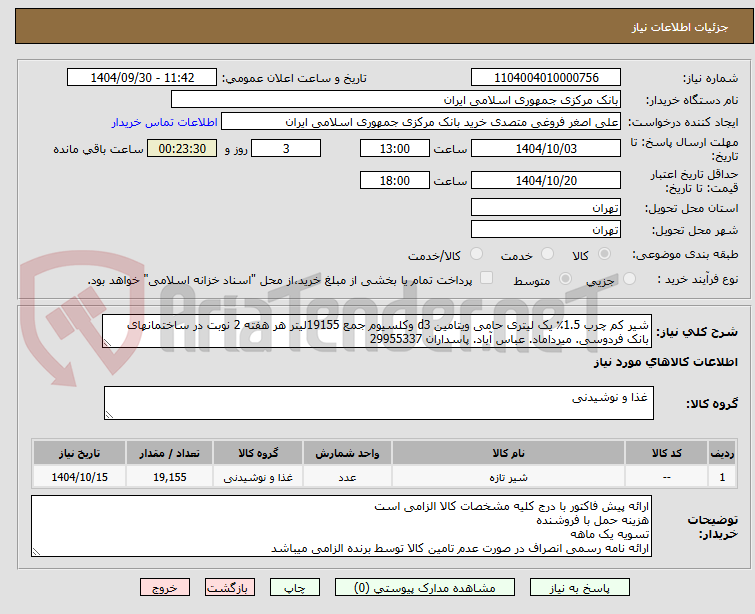Select the جزیی purchase type radio

(629, 279)
